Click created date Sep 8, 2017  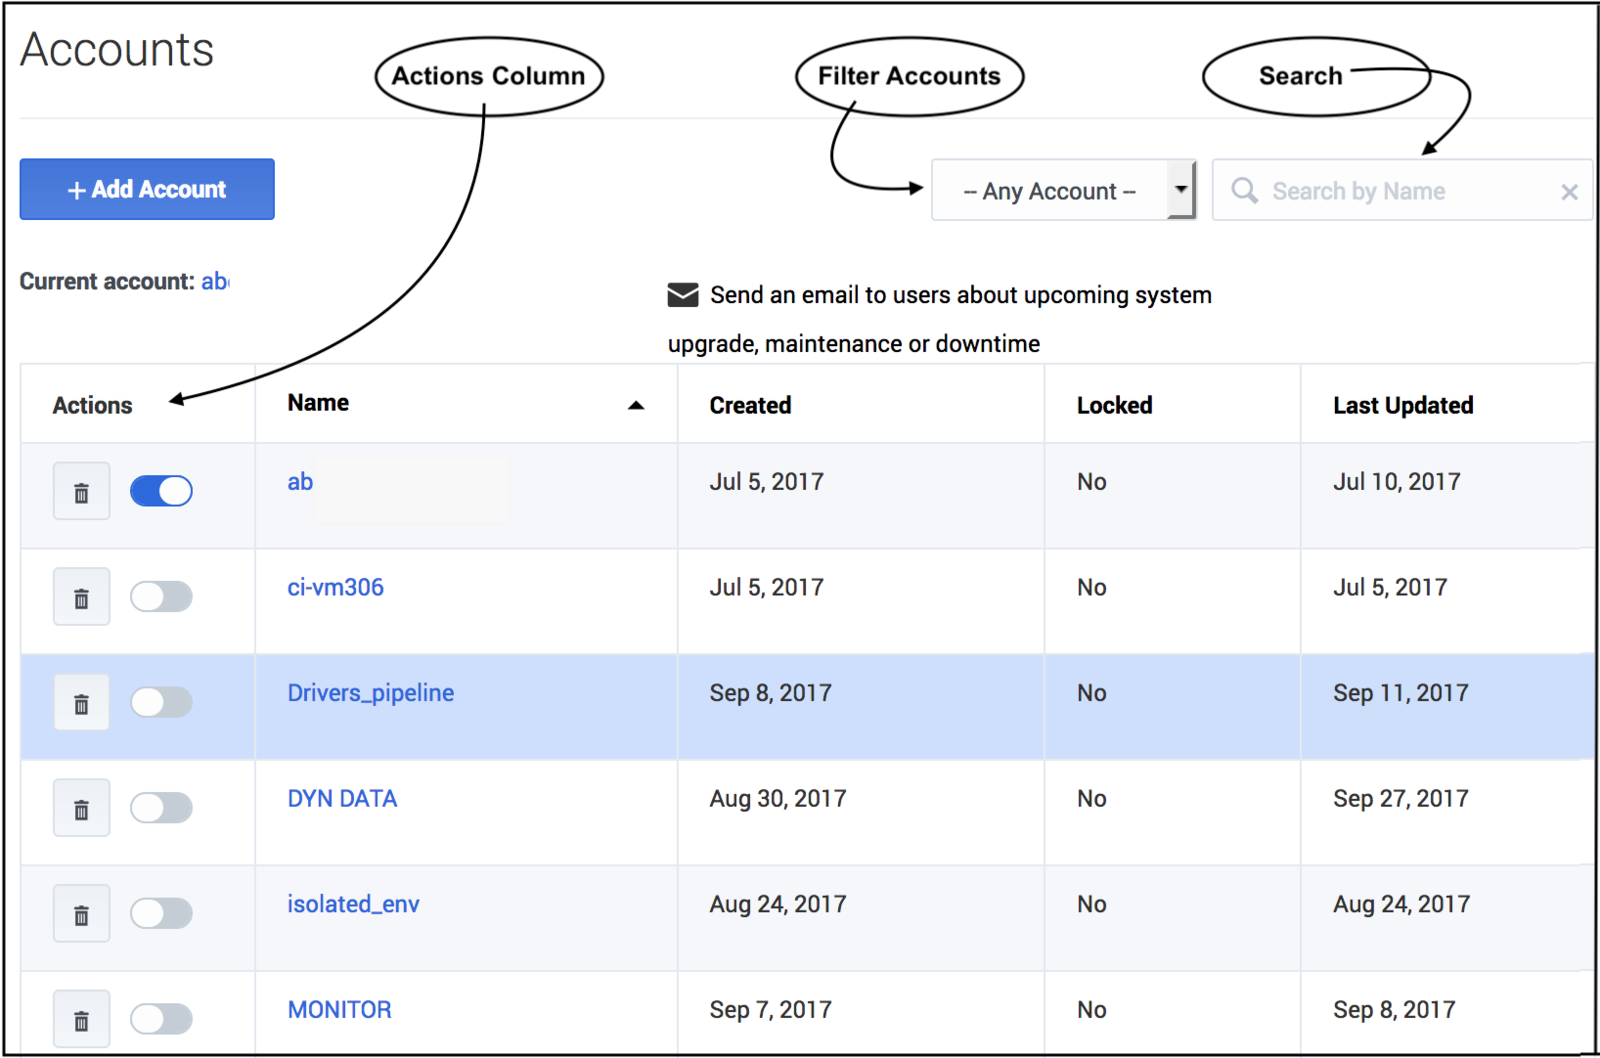770,693
